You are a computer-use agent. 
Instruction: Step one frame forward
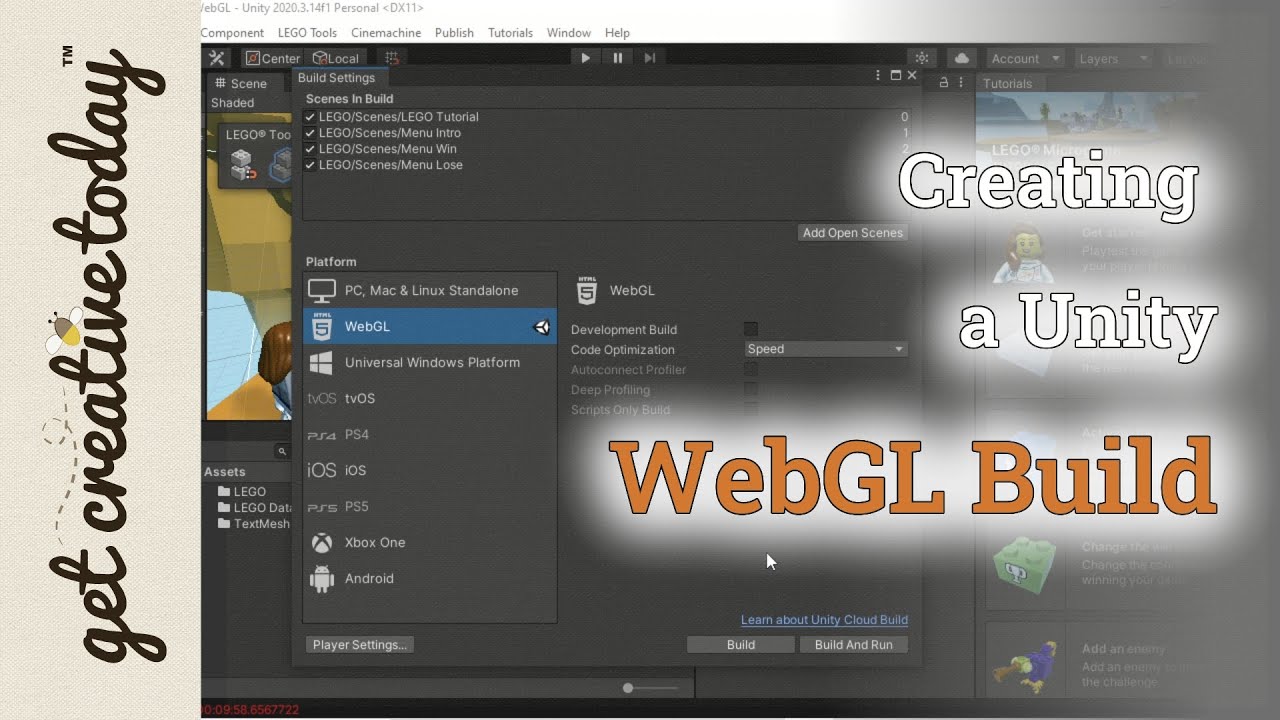coord(650,58)
